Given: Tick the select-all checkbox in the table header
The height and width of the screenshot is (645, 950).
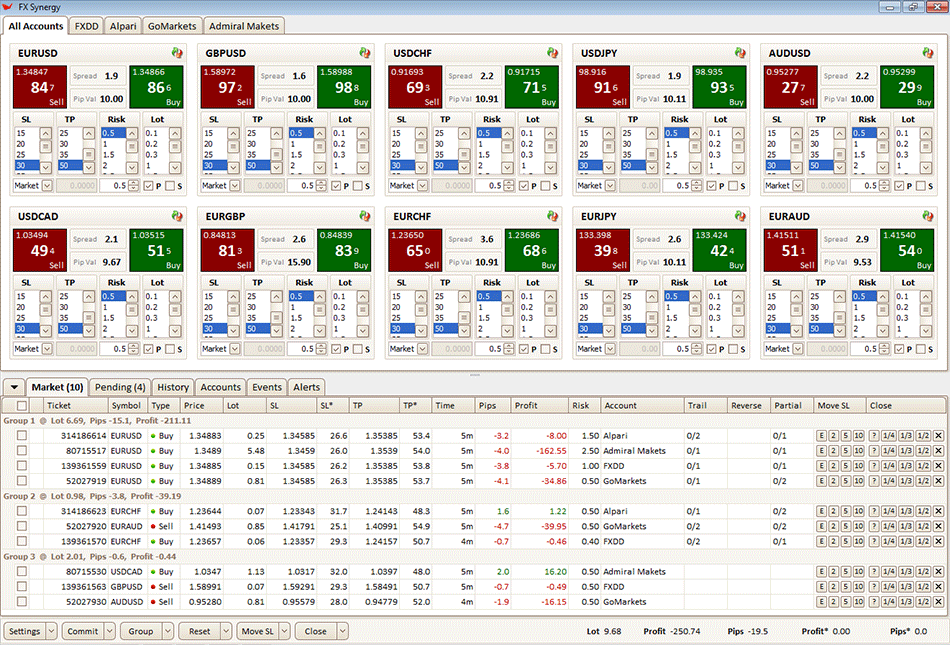Looking at the screenshot, I should (x=21, y=406).
